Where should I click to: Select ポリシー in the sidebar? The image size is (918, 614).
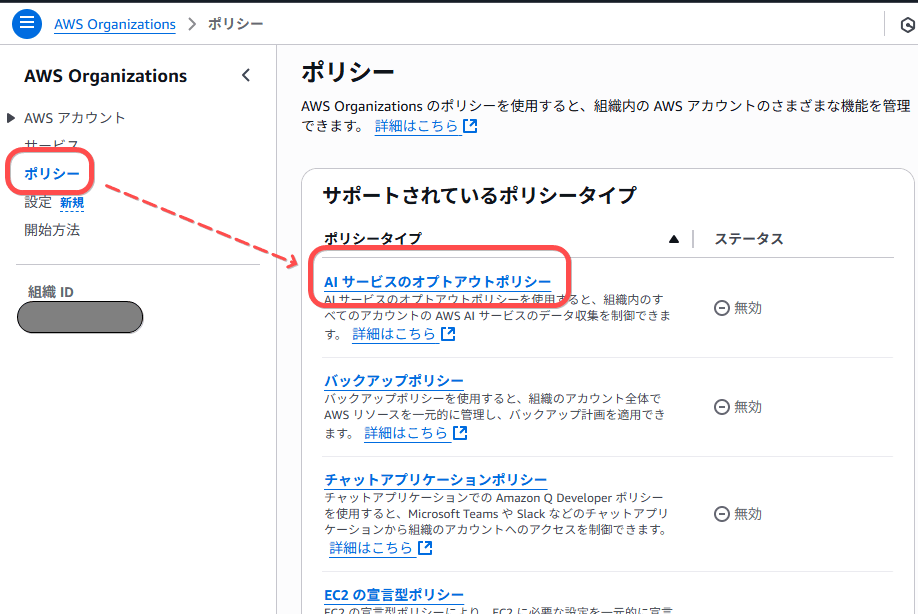pyautogui.click(x=52, y=173)
